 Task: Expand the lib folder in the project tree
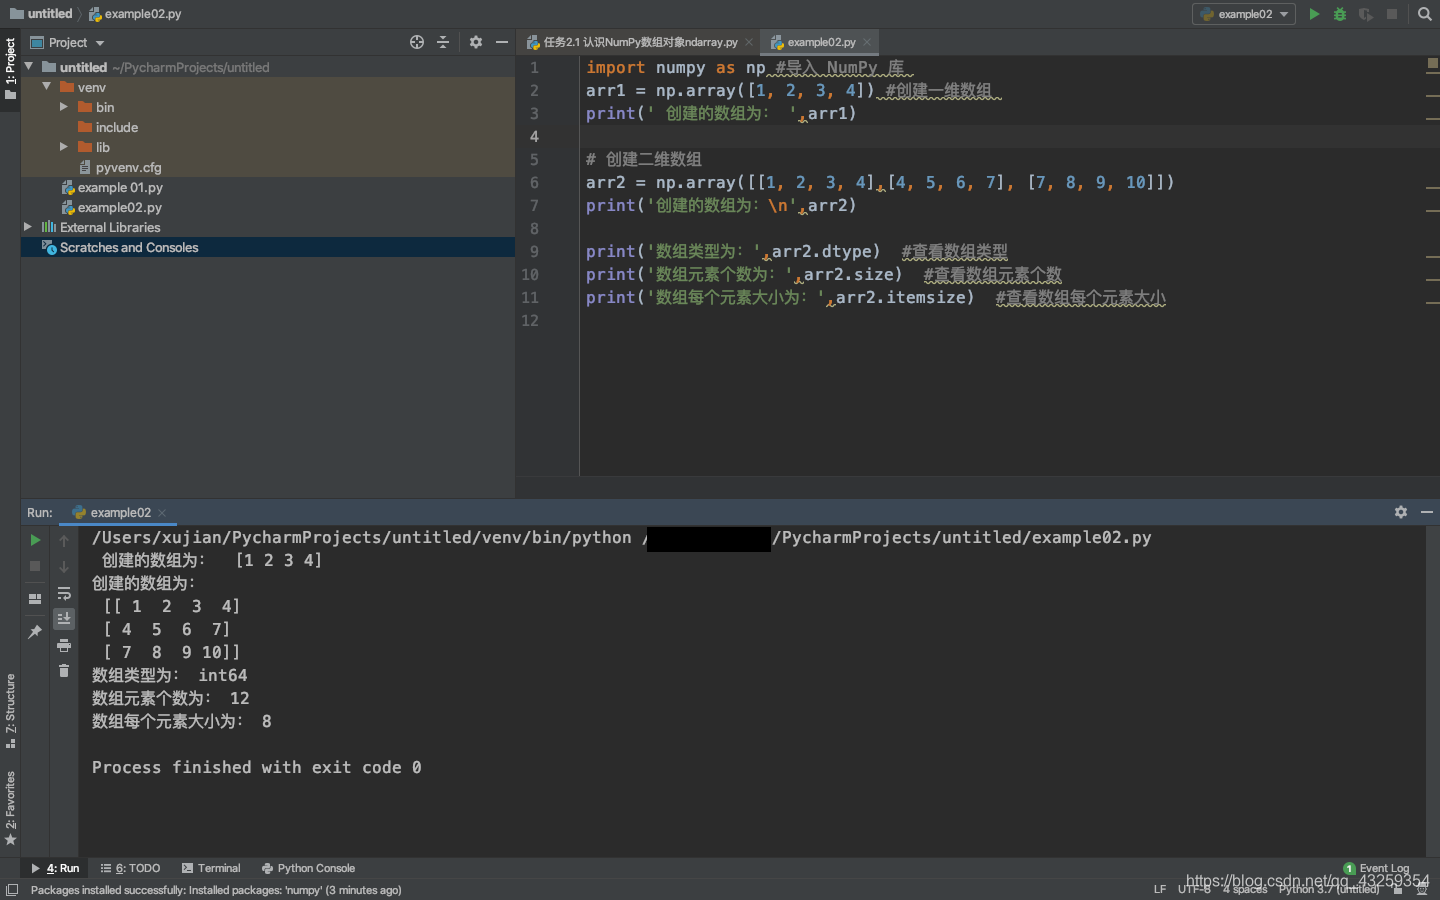click(63, 147)
